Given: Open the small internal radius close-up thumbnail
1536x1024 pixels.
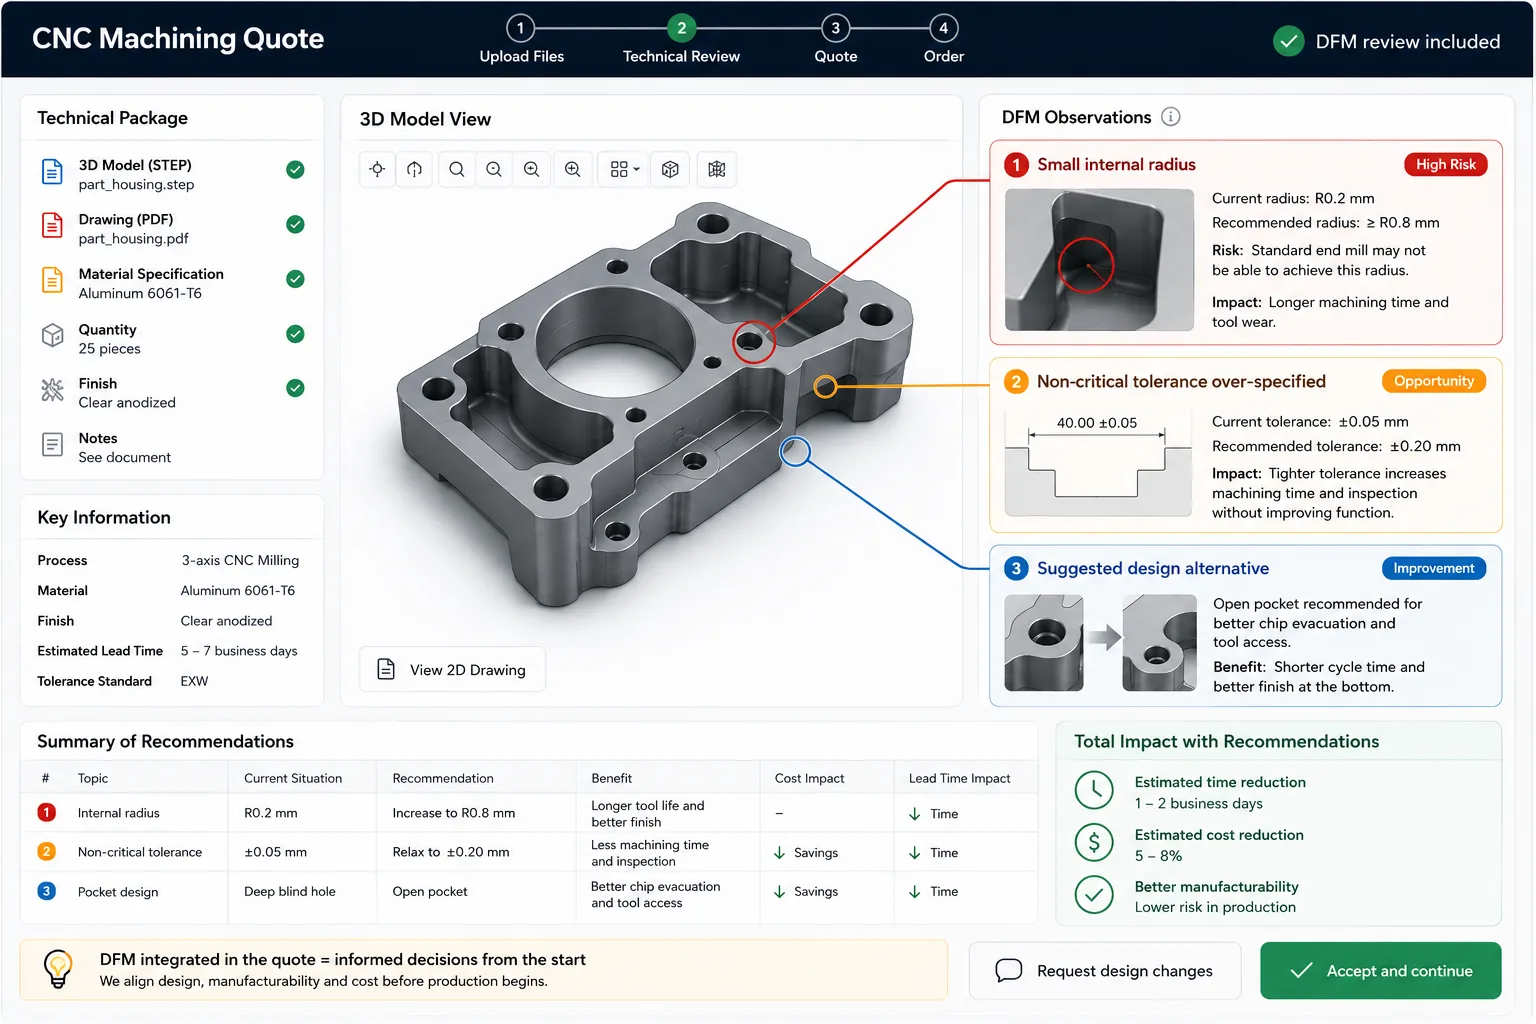Looking at the screenshot, I should [x=1099, y=260].
